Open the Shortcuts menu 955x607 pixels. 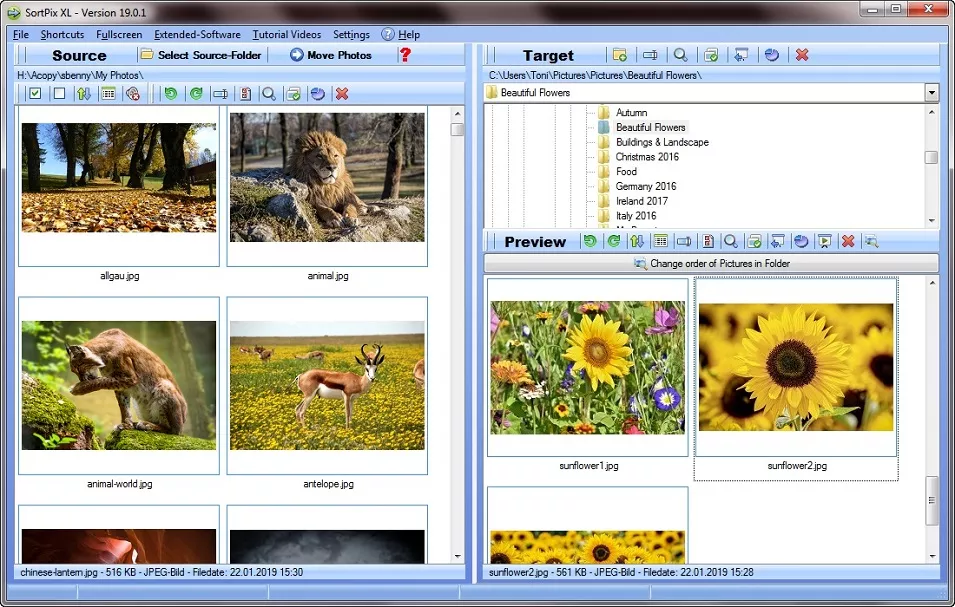pyautogui.click(x=62, y=35)
